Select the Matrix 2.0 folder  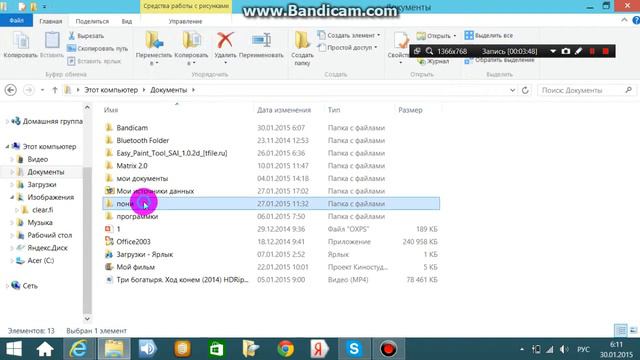pyautogui.click(x=271, y=166)
